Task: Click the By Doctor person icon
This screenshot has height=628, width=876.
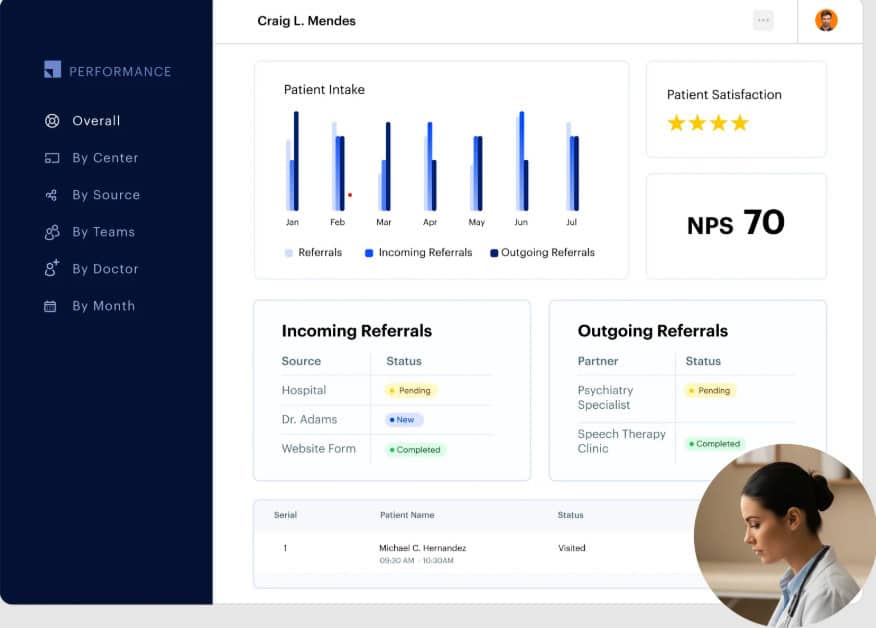Action: (x=52, y=269)
